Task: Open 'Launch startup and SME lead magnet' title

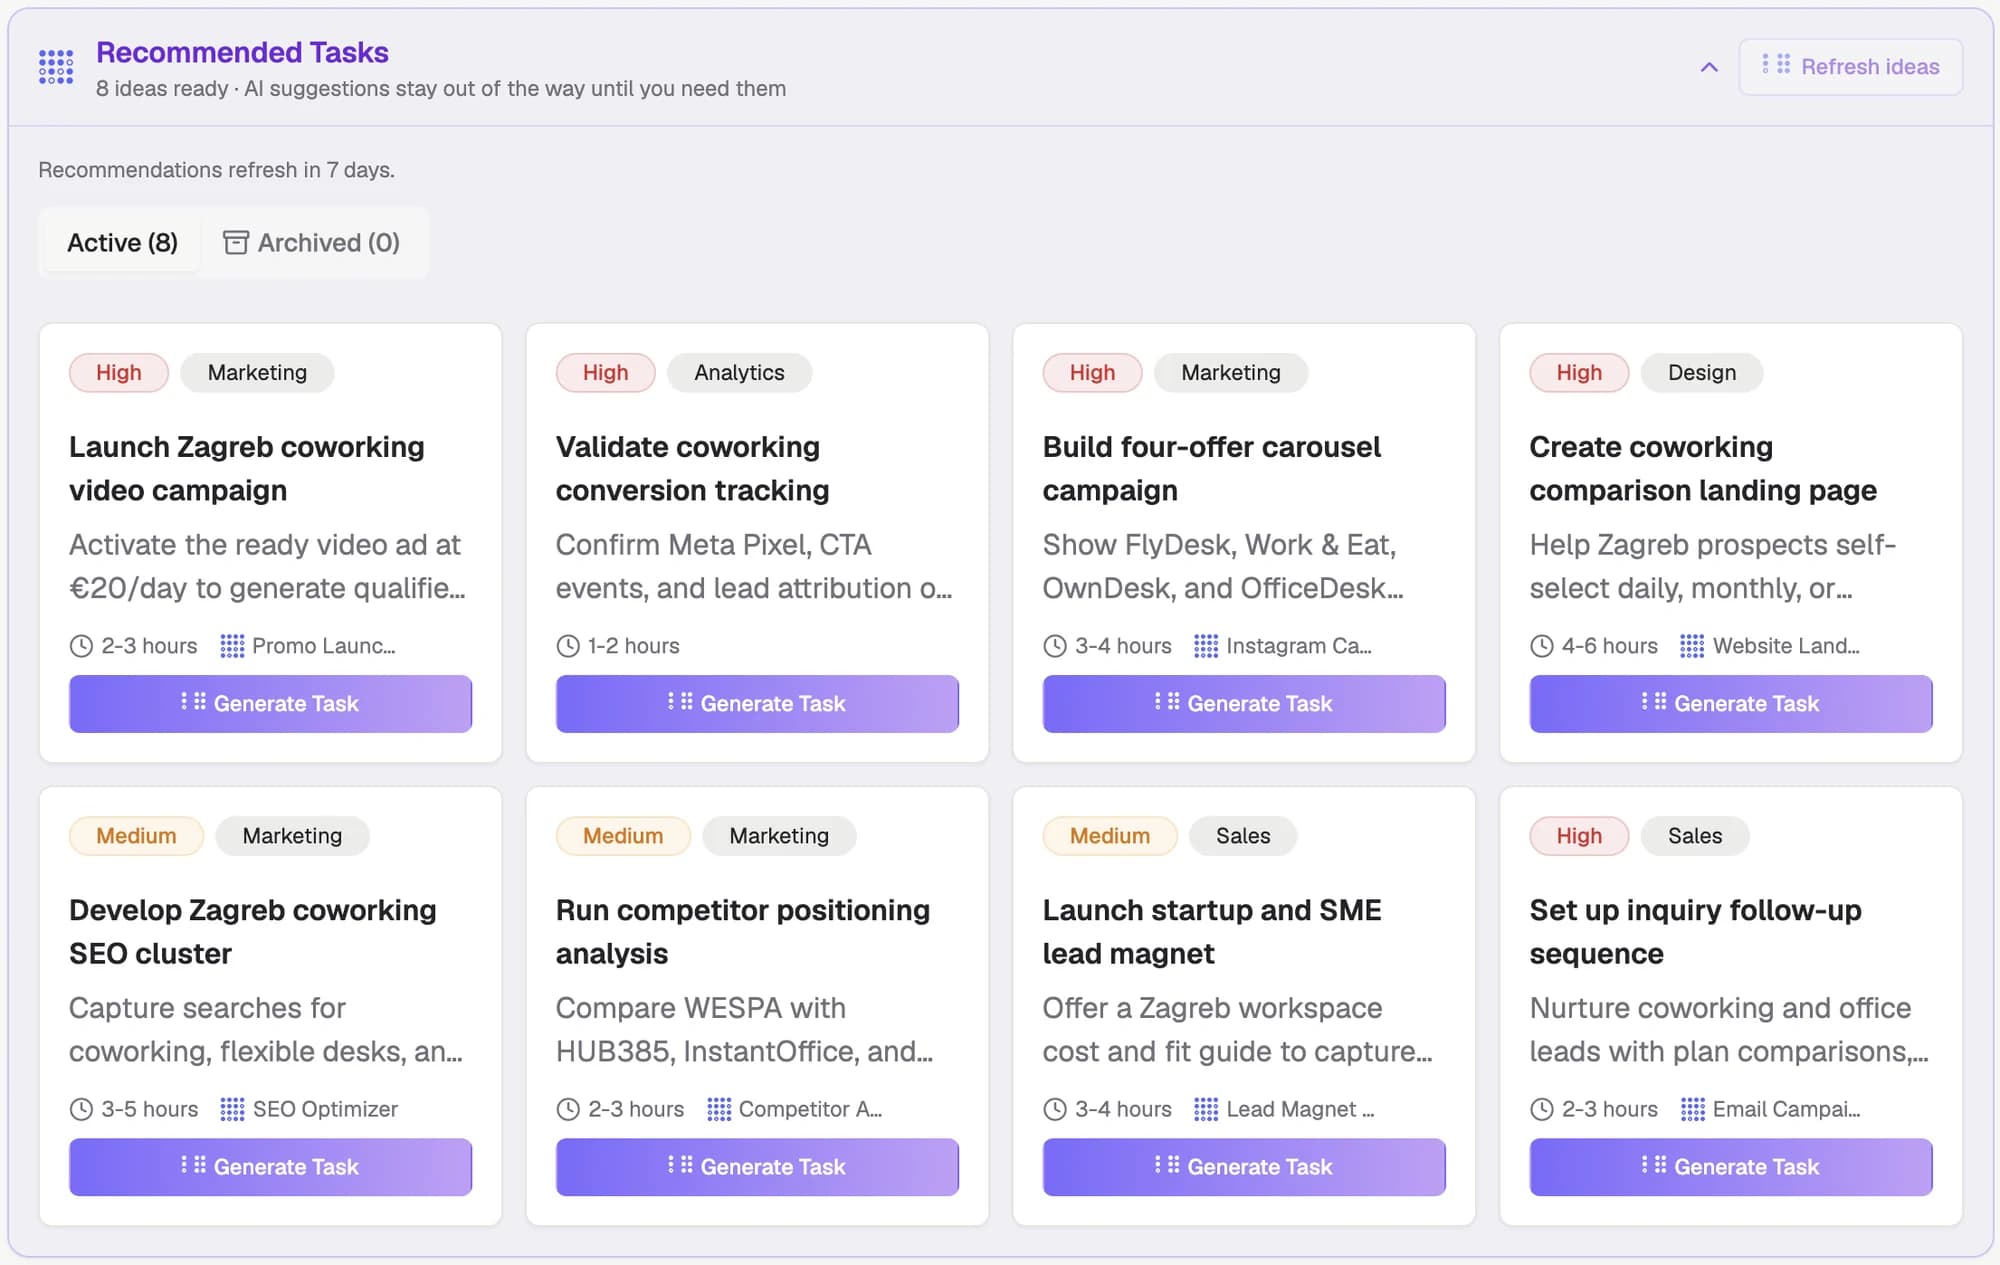Action: pos(1212,932)
